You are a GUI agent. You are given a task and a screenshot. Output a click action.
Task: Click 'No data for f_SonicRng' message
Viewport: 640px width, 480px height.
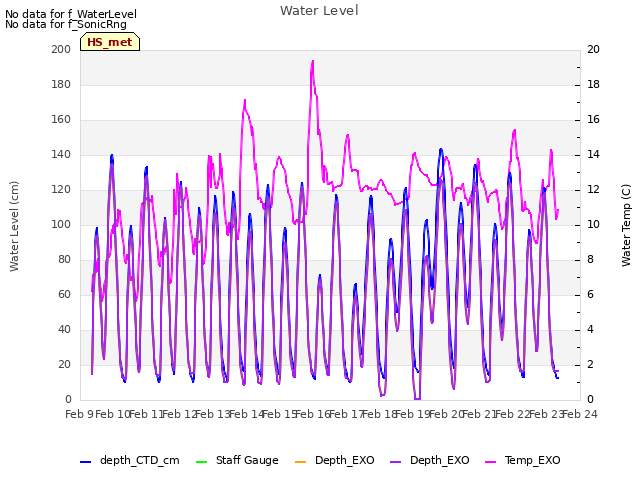tap(66, 24)
